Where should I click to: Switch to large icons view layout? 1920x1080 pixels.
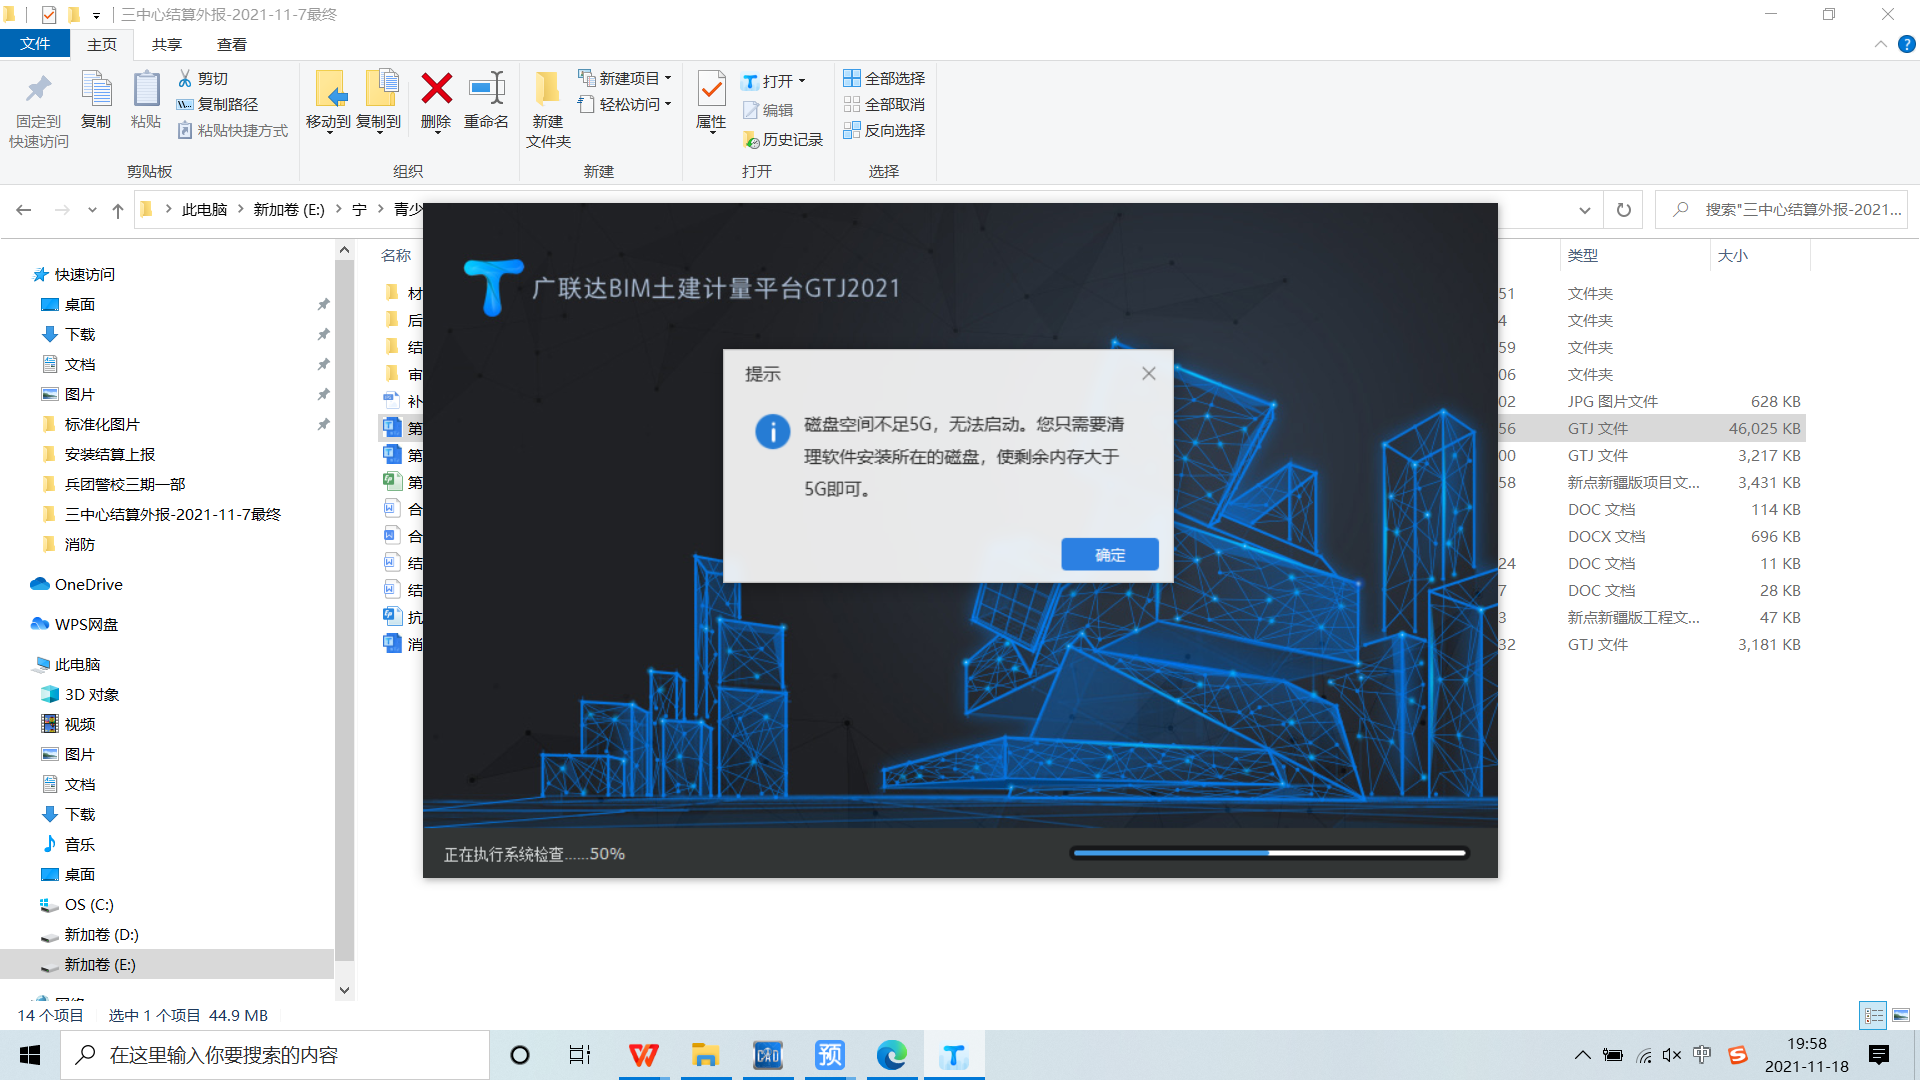pos(1901,1015)
